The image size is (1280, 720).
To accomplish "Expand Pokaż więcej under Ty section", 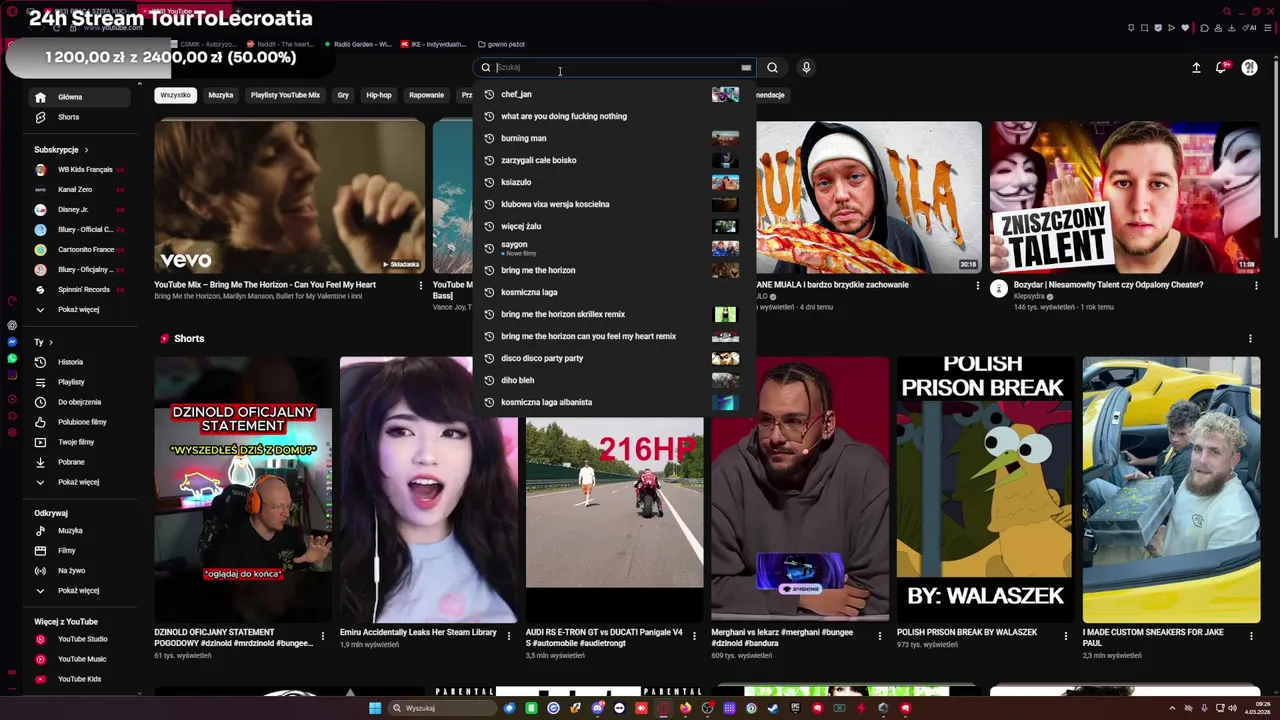I will 79,482.
